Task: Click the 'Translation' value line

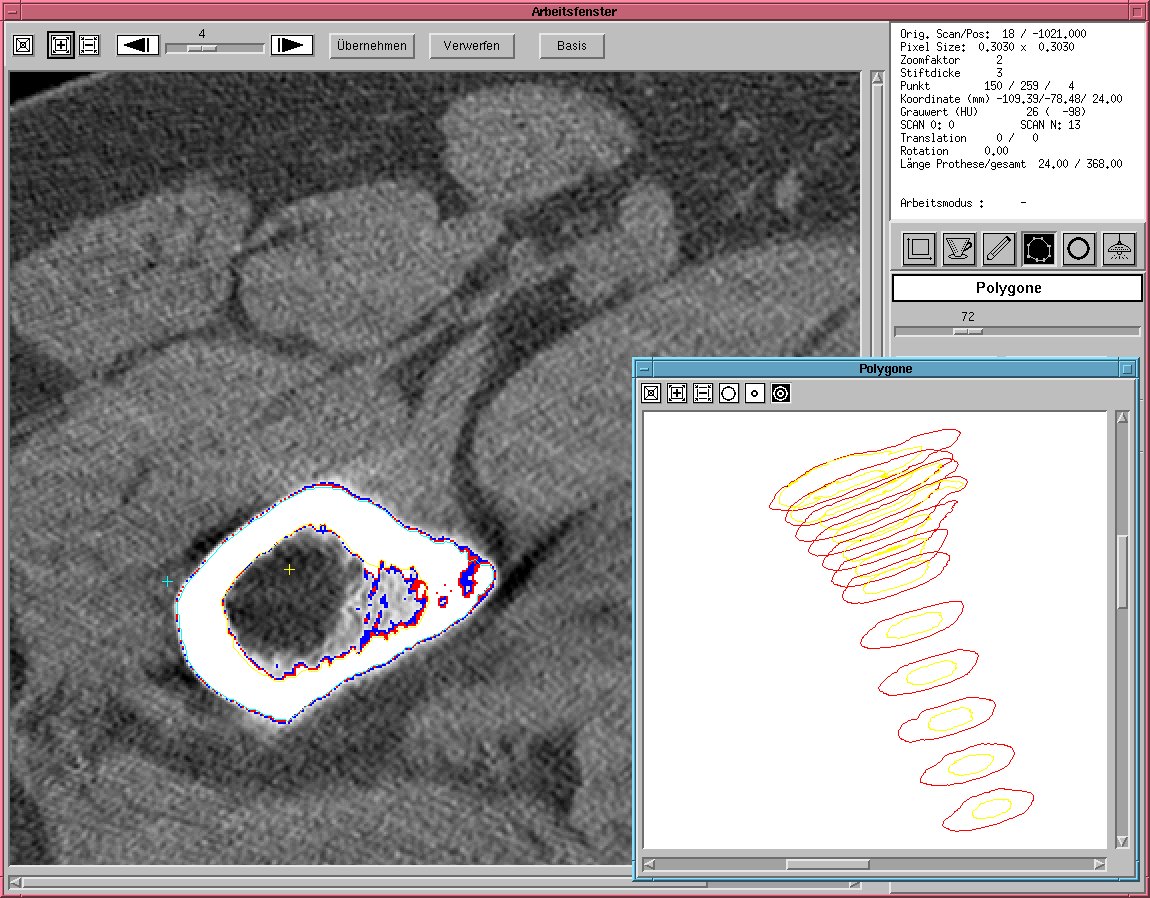Action: point(969,138)
